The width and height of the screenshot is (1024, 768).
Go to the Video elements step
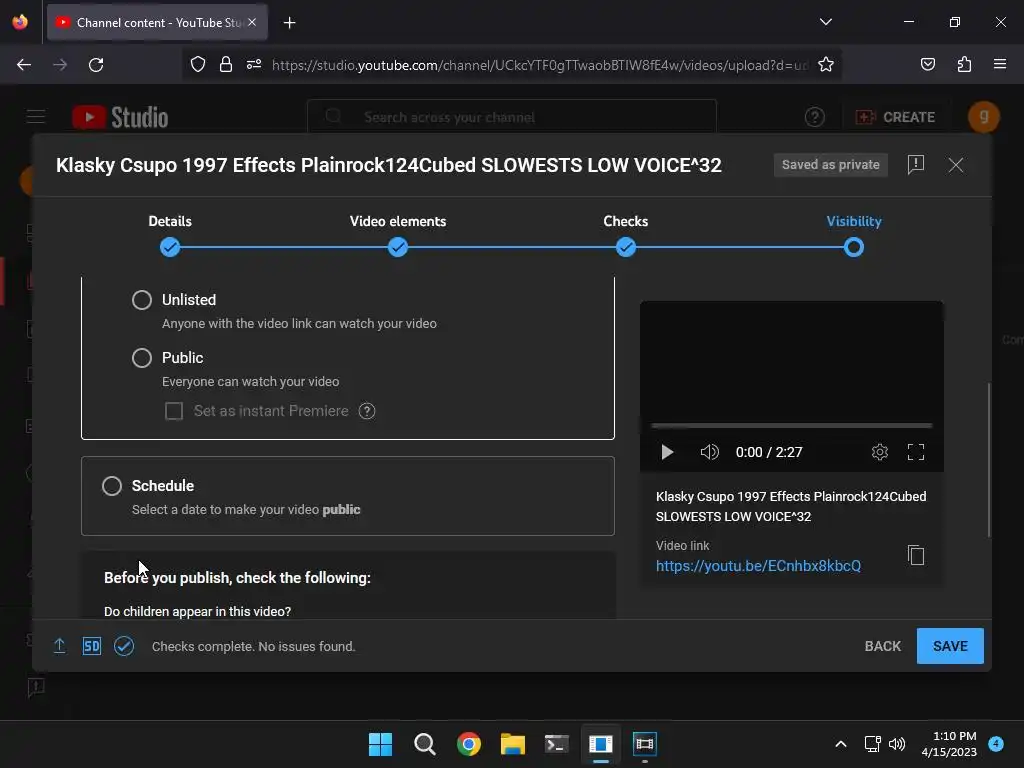point(398,248)
